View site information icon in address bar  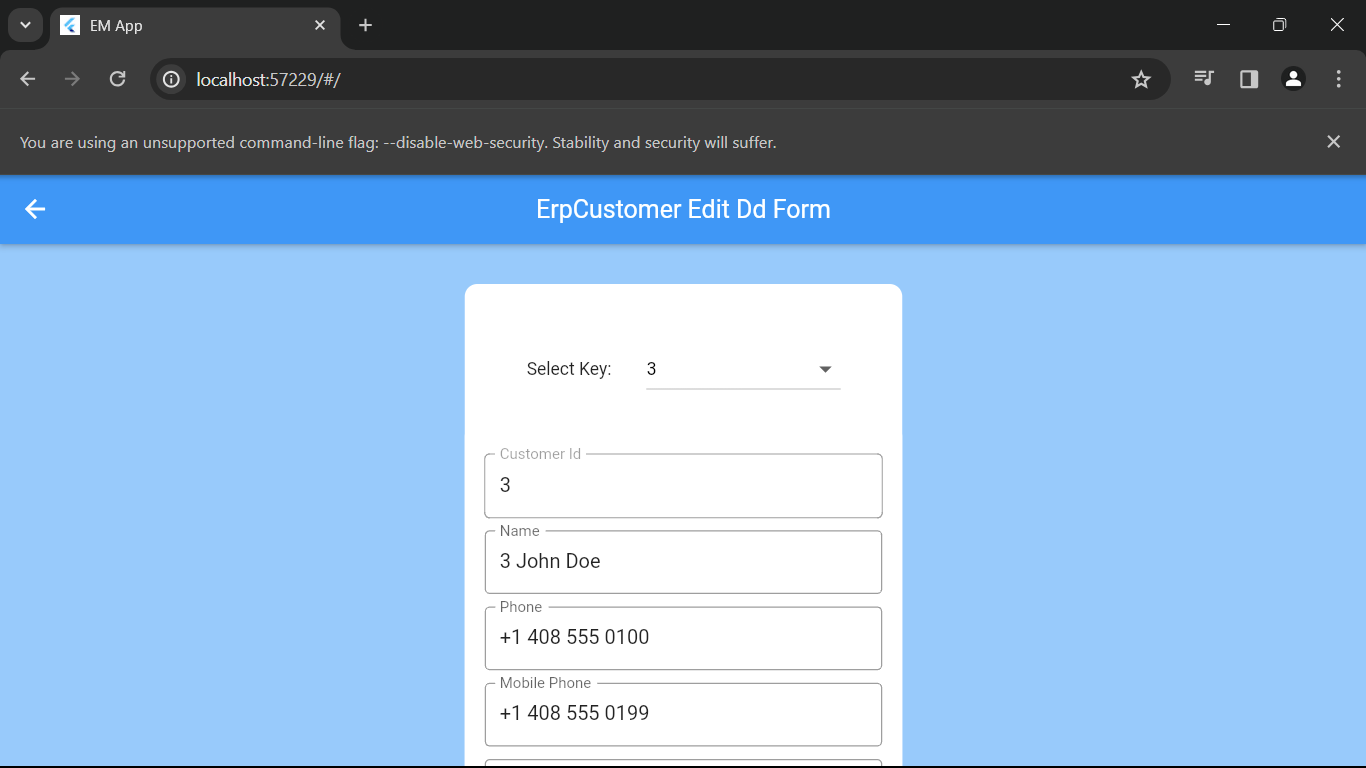click(172, 79)
